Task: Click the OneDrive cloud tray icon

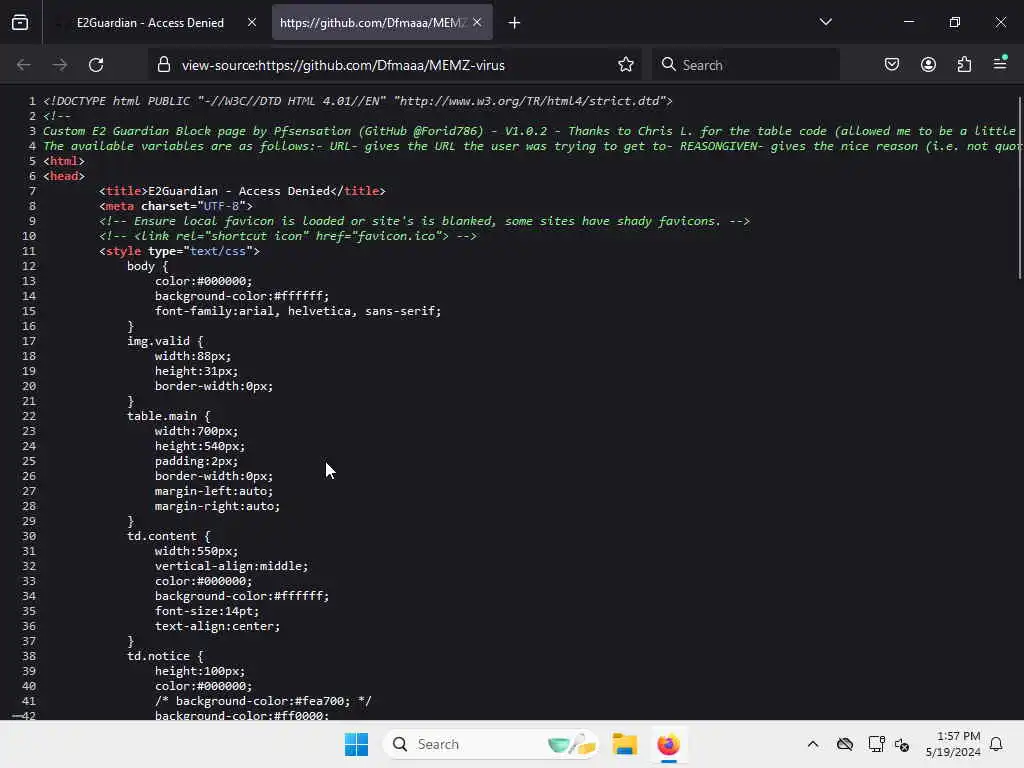Action: pyautogui.click(x=844, y=744)
